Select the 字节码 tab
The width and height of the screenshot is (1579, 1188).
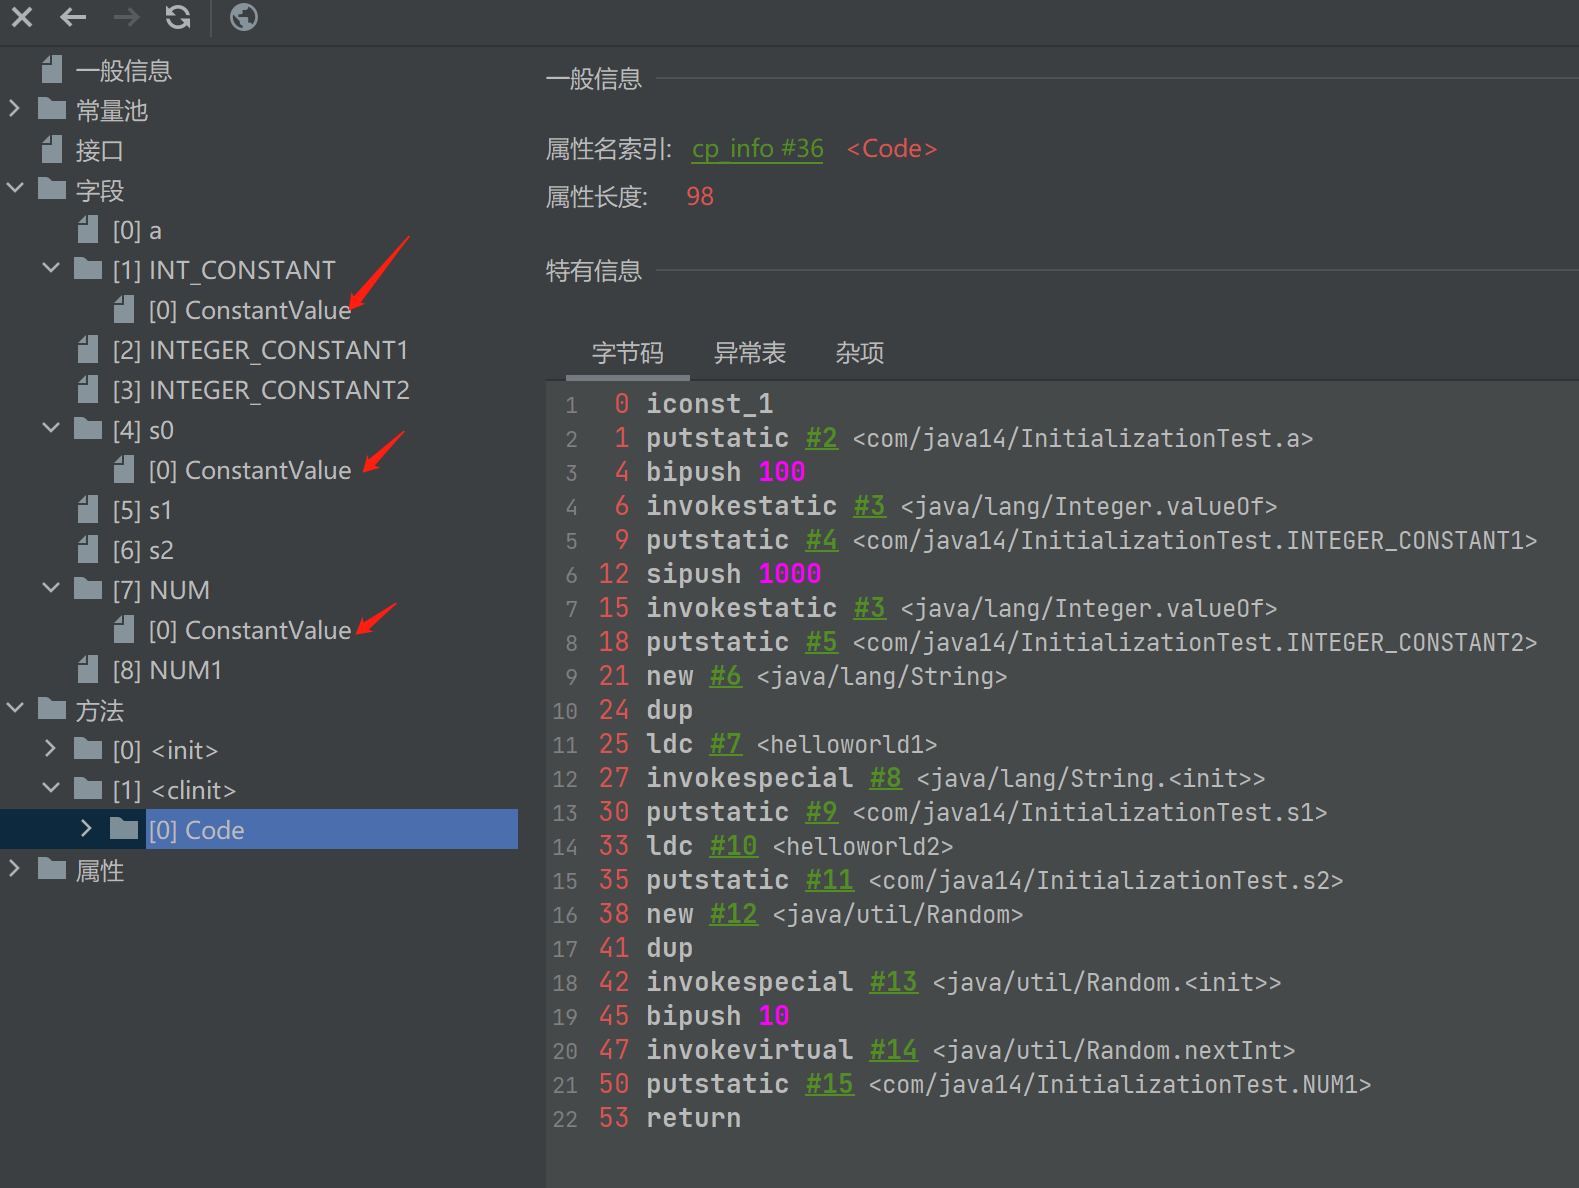pyautogui.click(x=627, y=353)
